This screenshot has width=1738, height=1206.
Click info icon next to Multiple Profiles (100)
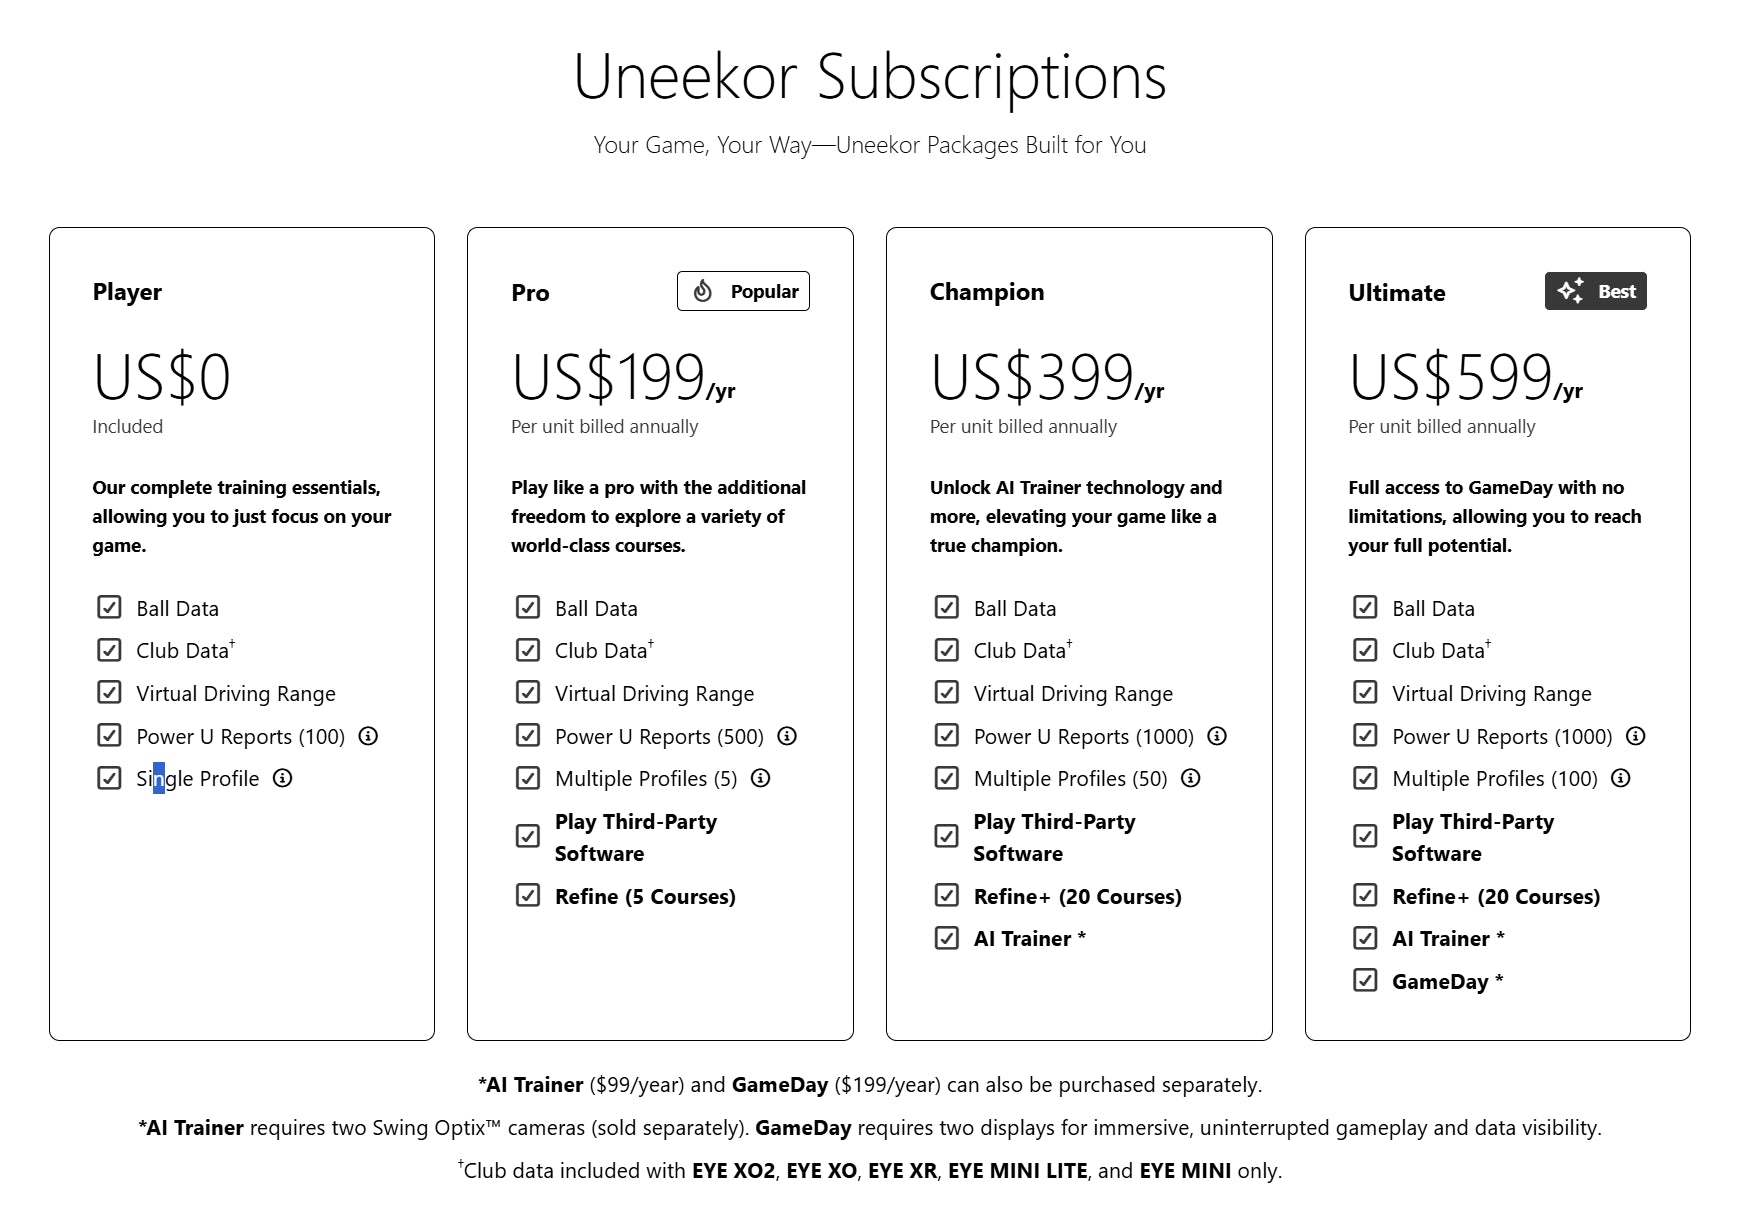point(1621,778)
